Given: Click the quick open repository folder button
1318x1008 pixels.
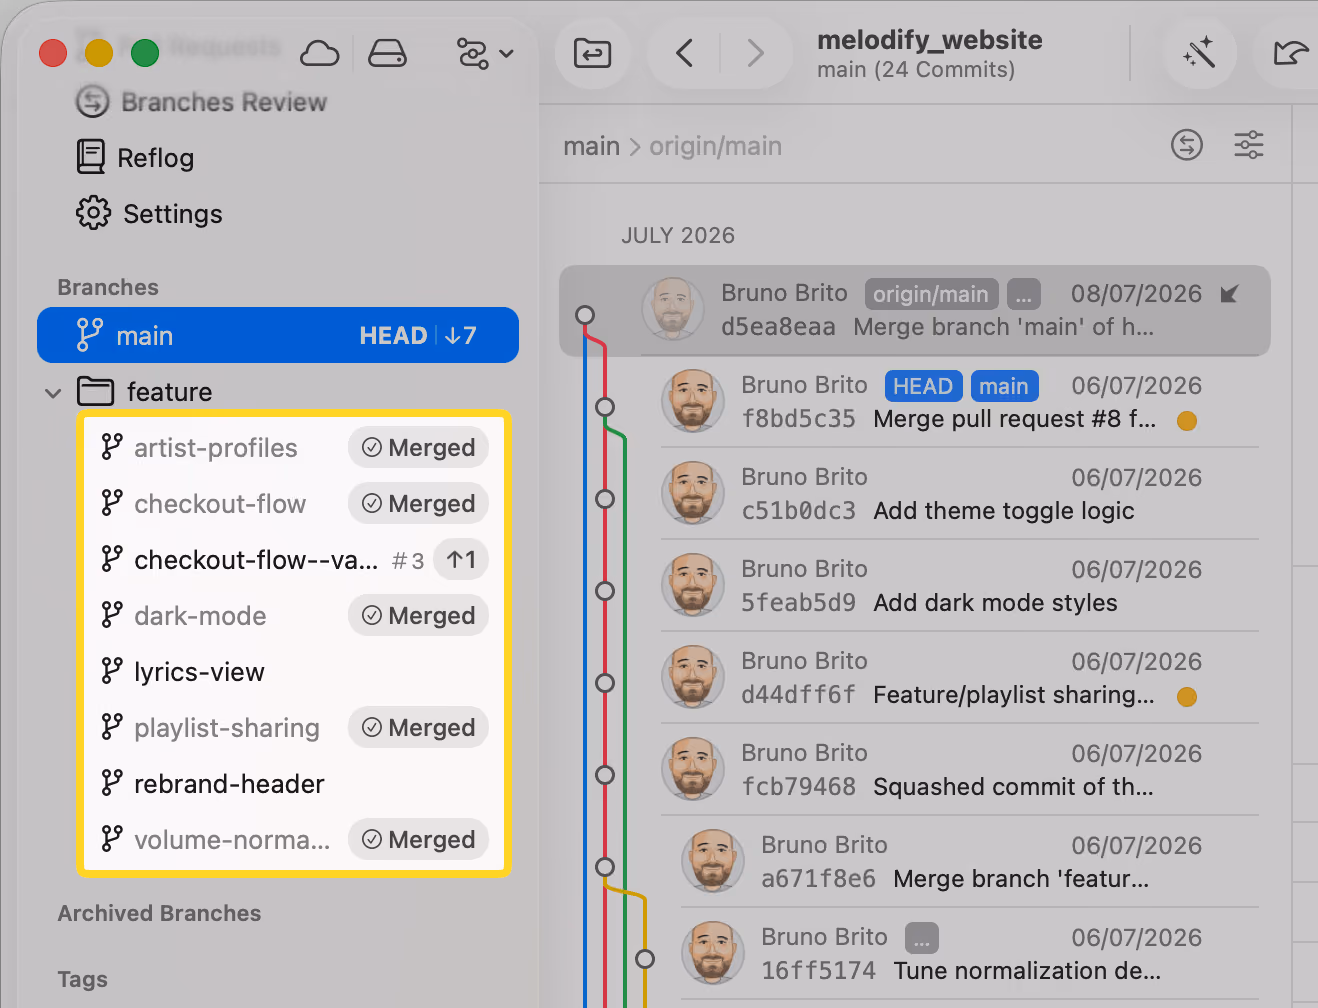Looking at the screenshot, I should click(x=592, y=53).
